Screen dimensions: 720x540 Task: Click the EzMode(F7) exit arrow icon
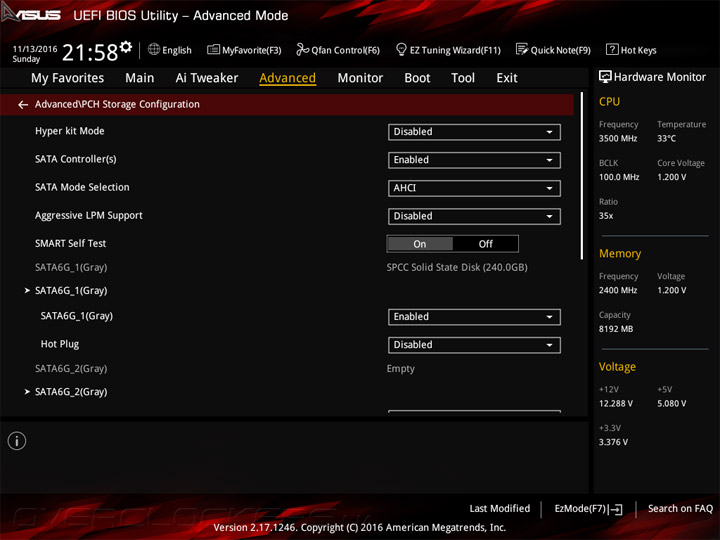pyautogui.click(x=615, y=509)
